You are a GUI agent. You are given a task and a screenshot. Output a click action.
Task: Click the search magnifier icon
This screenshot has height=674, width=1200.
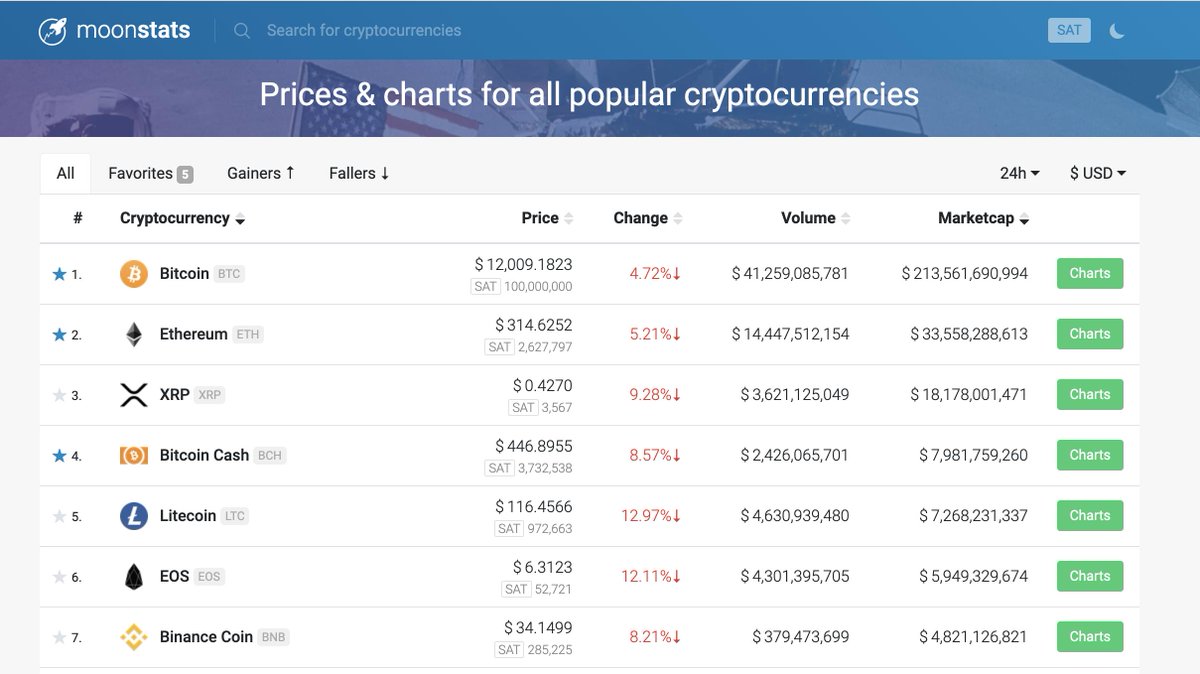[x=242, y=31]
